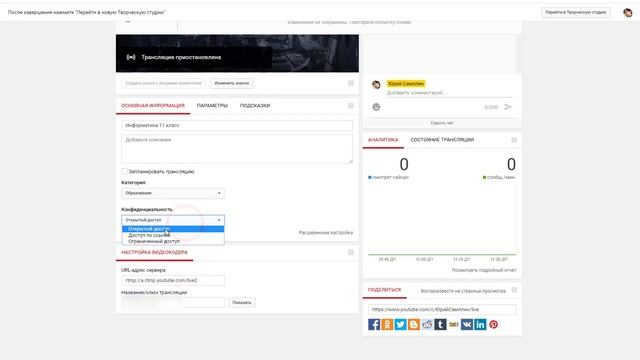Choose Доступ по ссылке option
Screen dimensions: 640x360
pyautogui.click(x=173, y=235)
